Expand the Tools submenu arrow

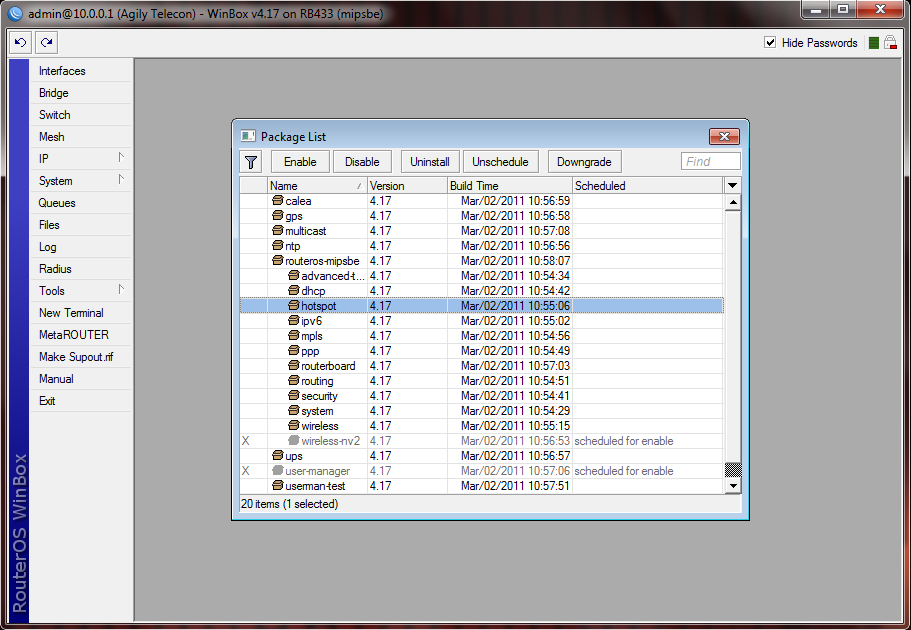coord(121,289)
